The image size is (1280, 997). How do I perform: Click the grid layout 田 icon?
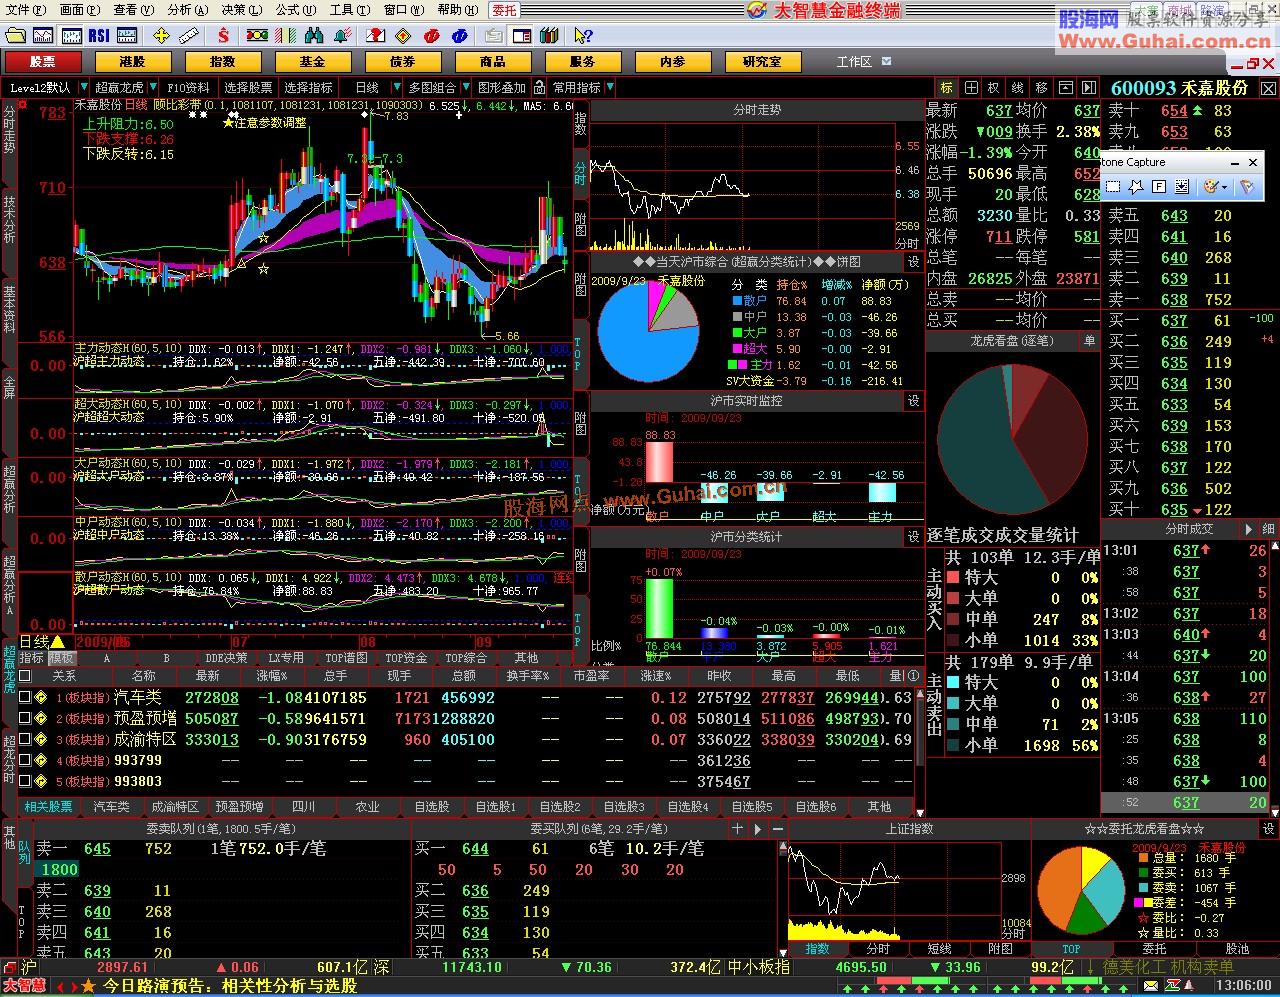click(x=970, y=88)
